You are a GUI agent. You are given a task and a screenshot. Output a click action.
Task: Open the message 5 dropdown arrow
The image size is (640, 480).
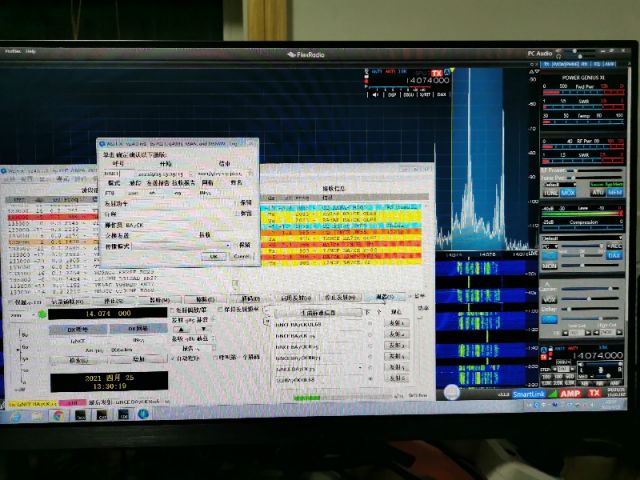[360, 368]
